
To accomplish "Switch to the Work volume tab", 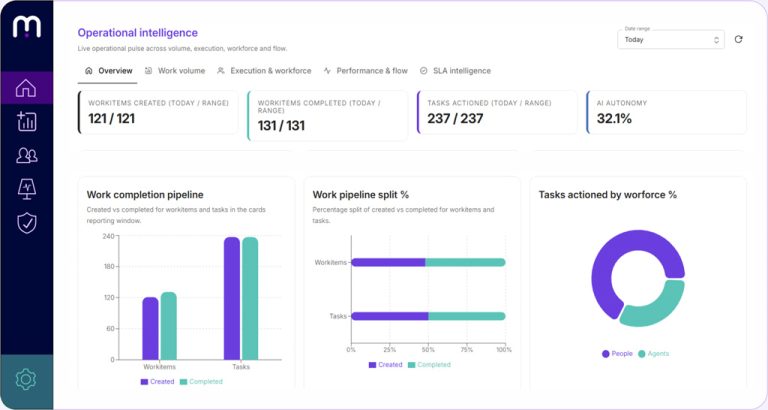I will 175,71.
